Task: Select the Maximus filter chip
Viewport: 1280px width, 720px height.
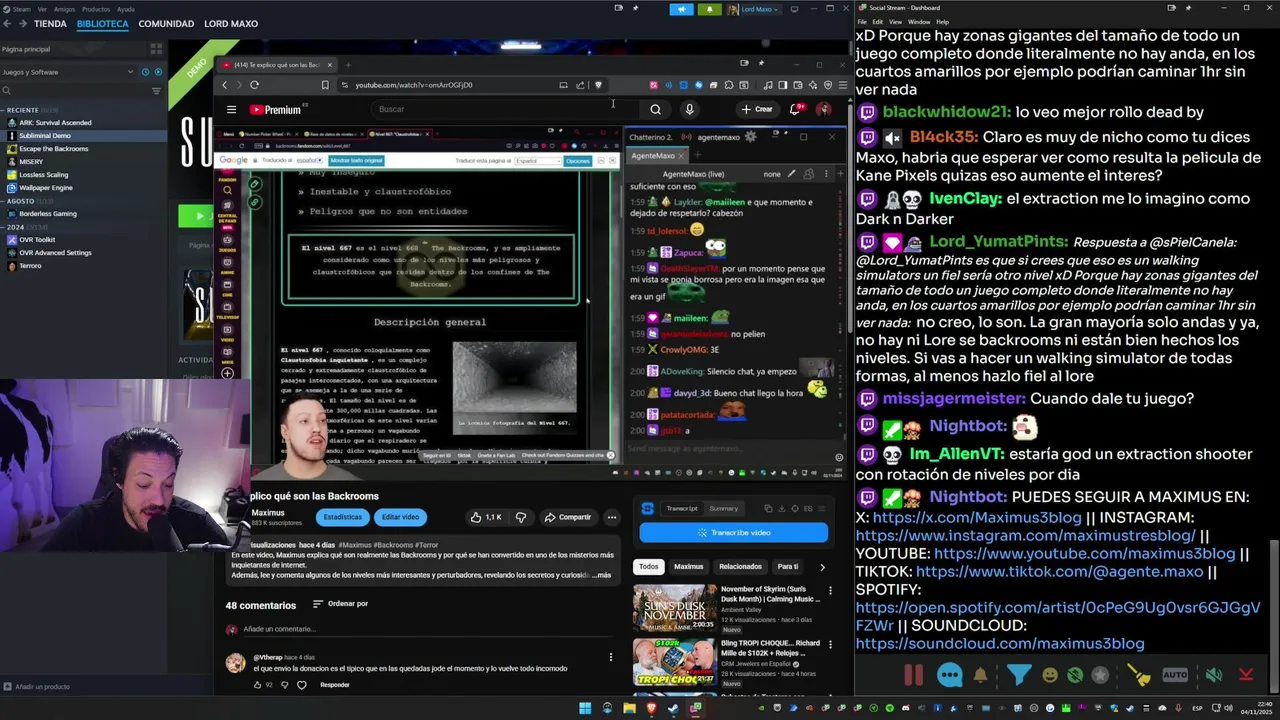Action: click(x=688, y=566)
